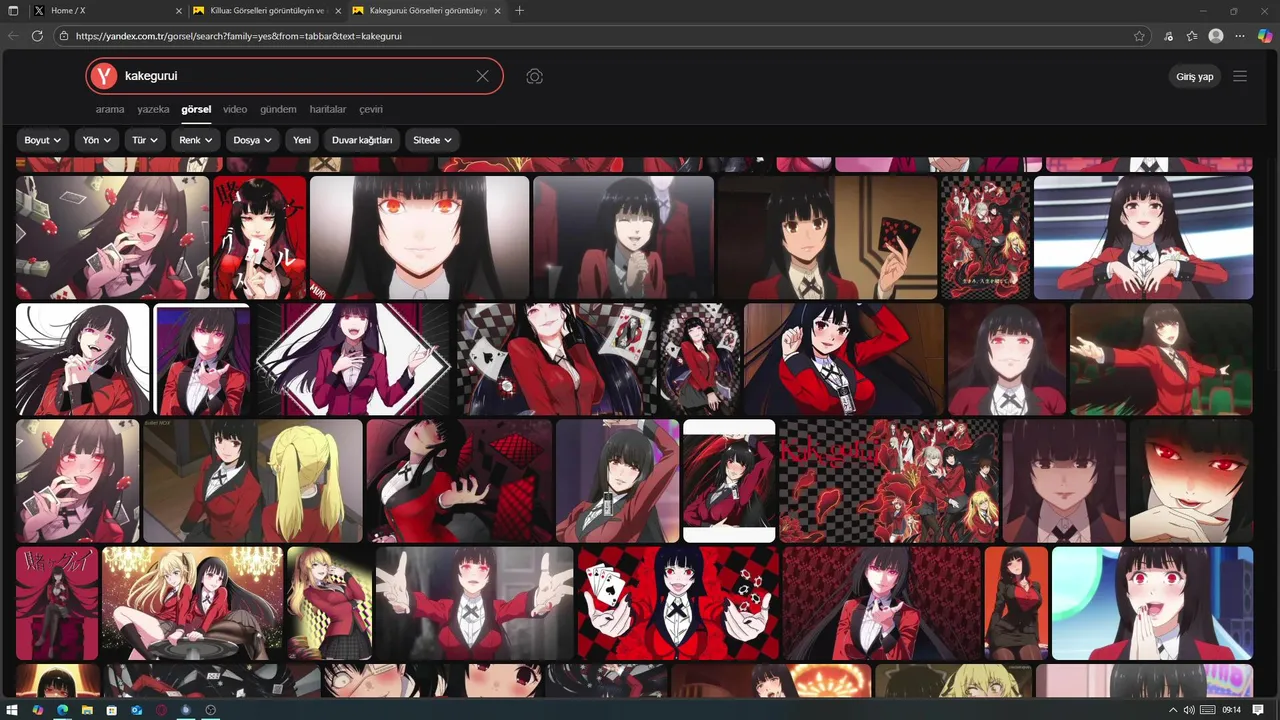Open thumbnail with blonde twin-tail girl
This screenshot has height=720, width=1280.
pos(253,481)
